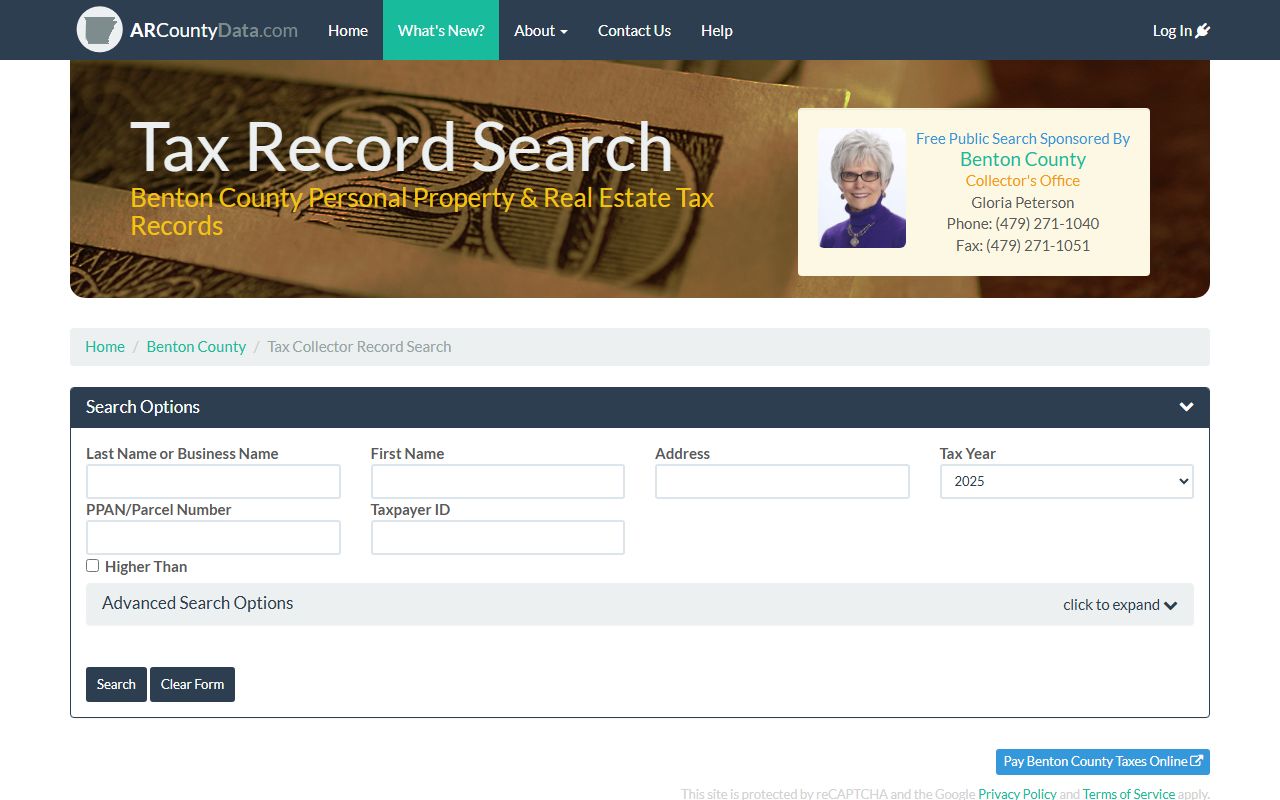Click the 'Tax Collector Record Search' breadcrumb text
The width and height of the screenshot is (1280, 800).
click(x=359, y=346)
